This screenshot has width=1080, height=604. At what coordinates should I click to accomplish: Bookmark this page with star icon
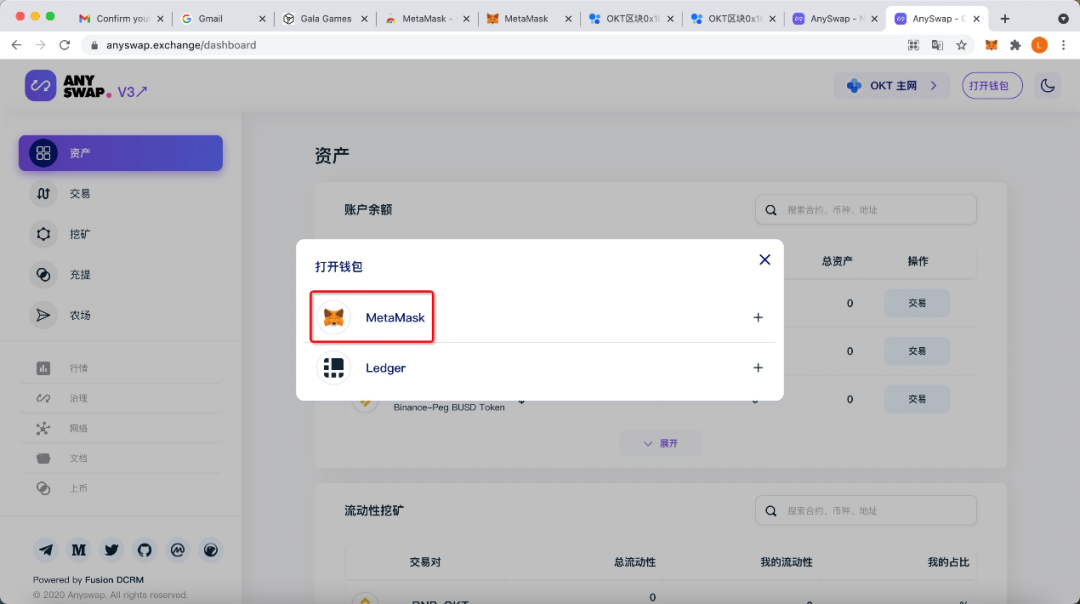[x=961, y=45]
